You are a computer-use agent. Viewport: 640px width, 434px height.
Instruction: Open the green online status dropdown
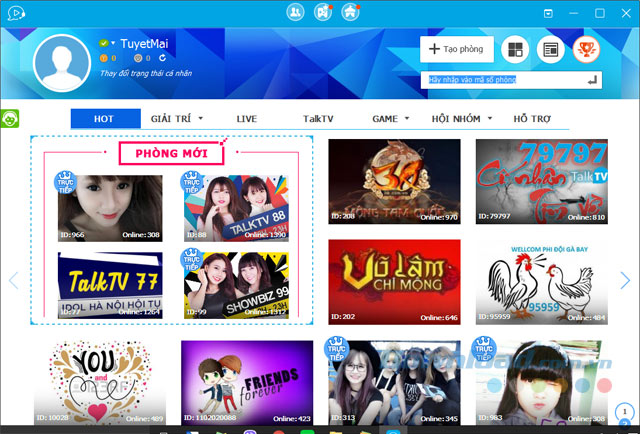pos(107,43)
